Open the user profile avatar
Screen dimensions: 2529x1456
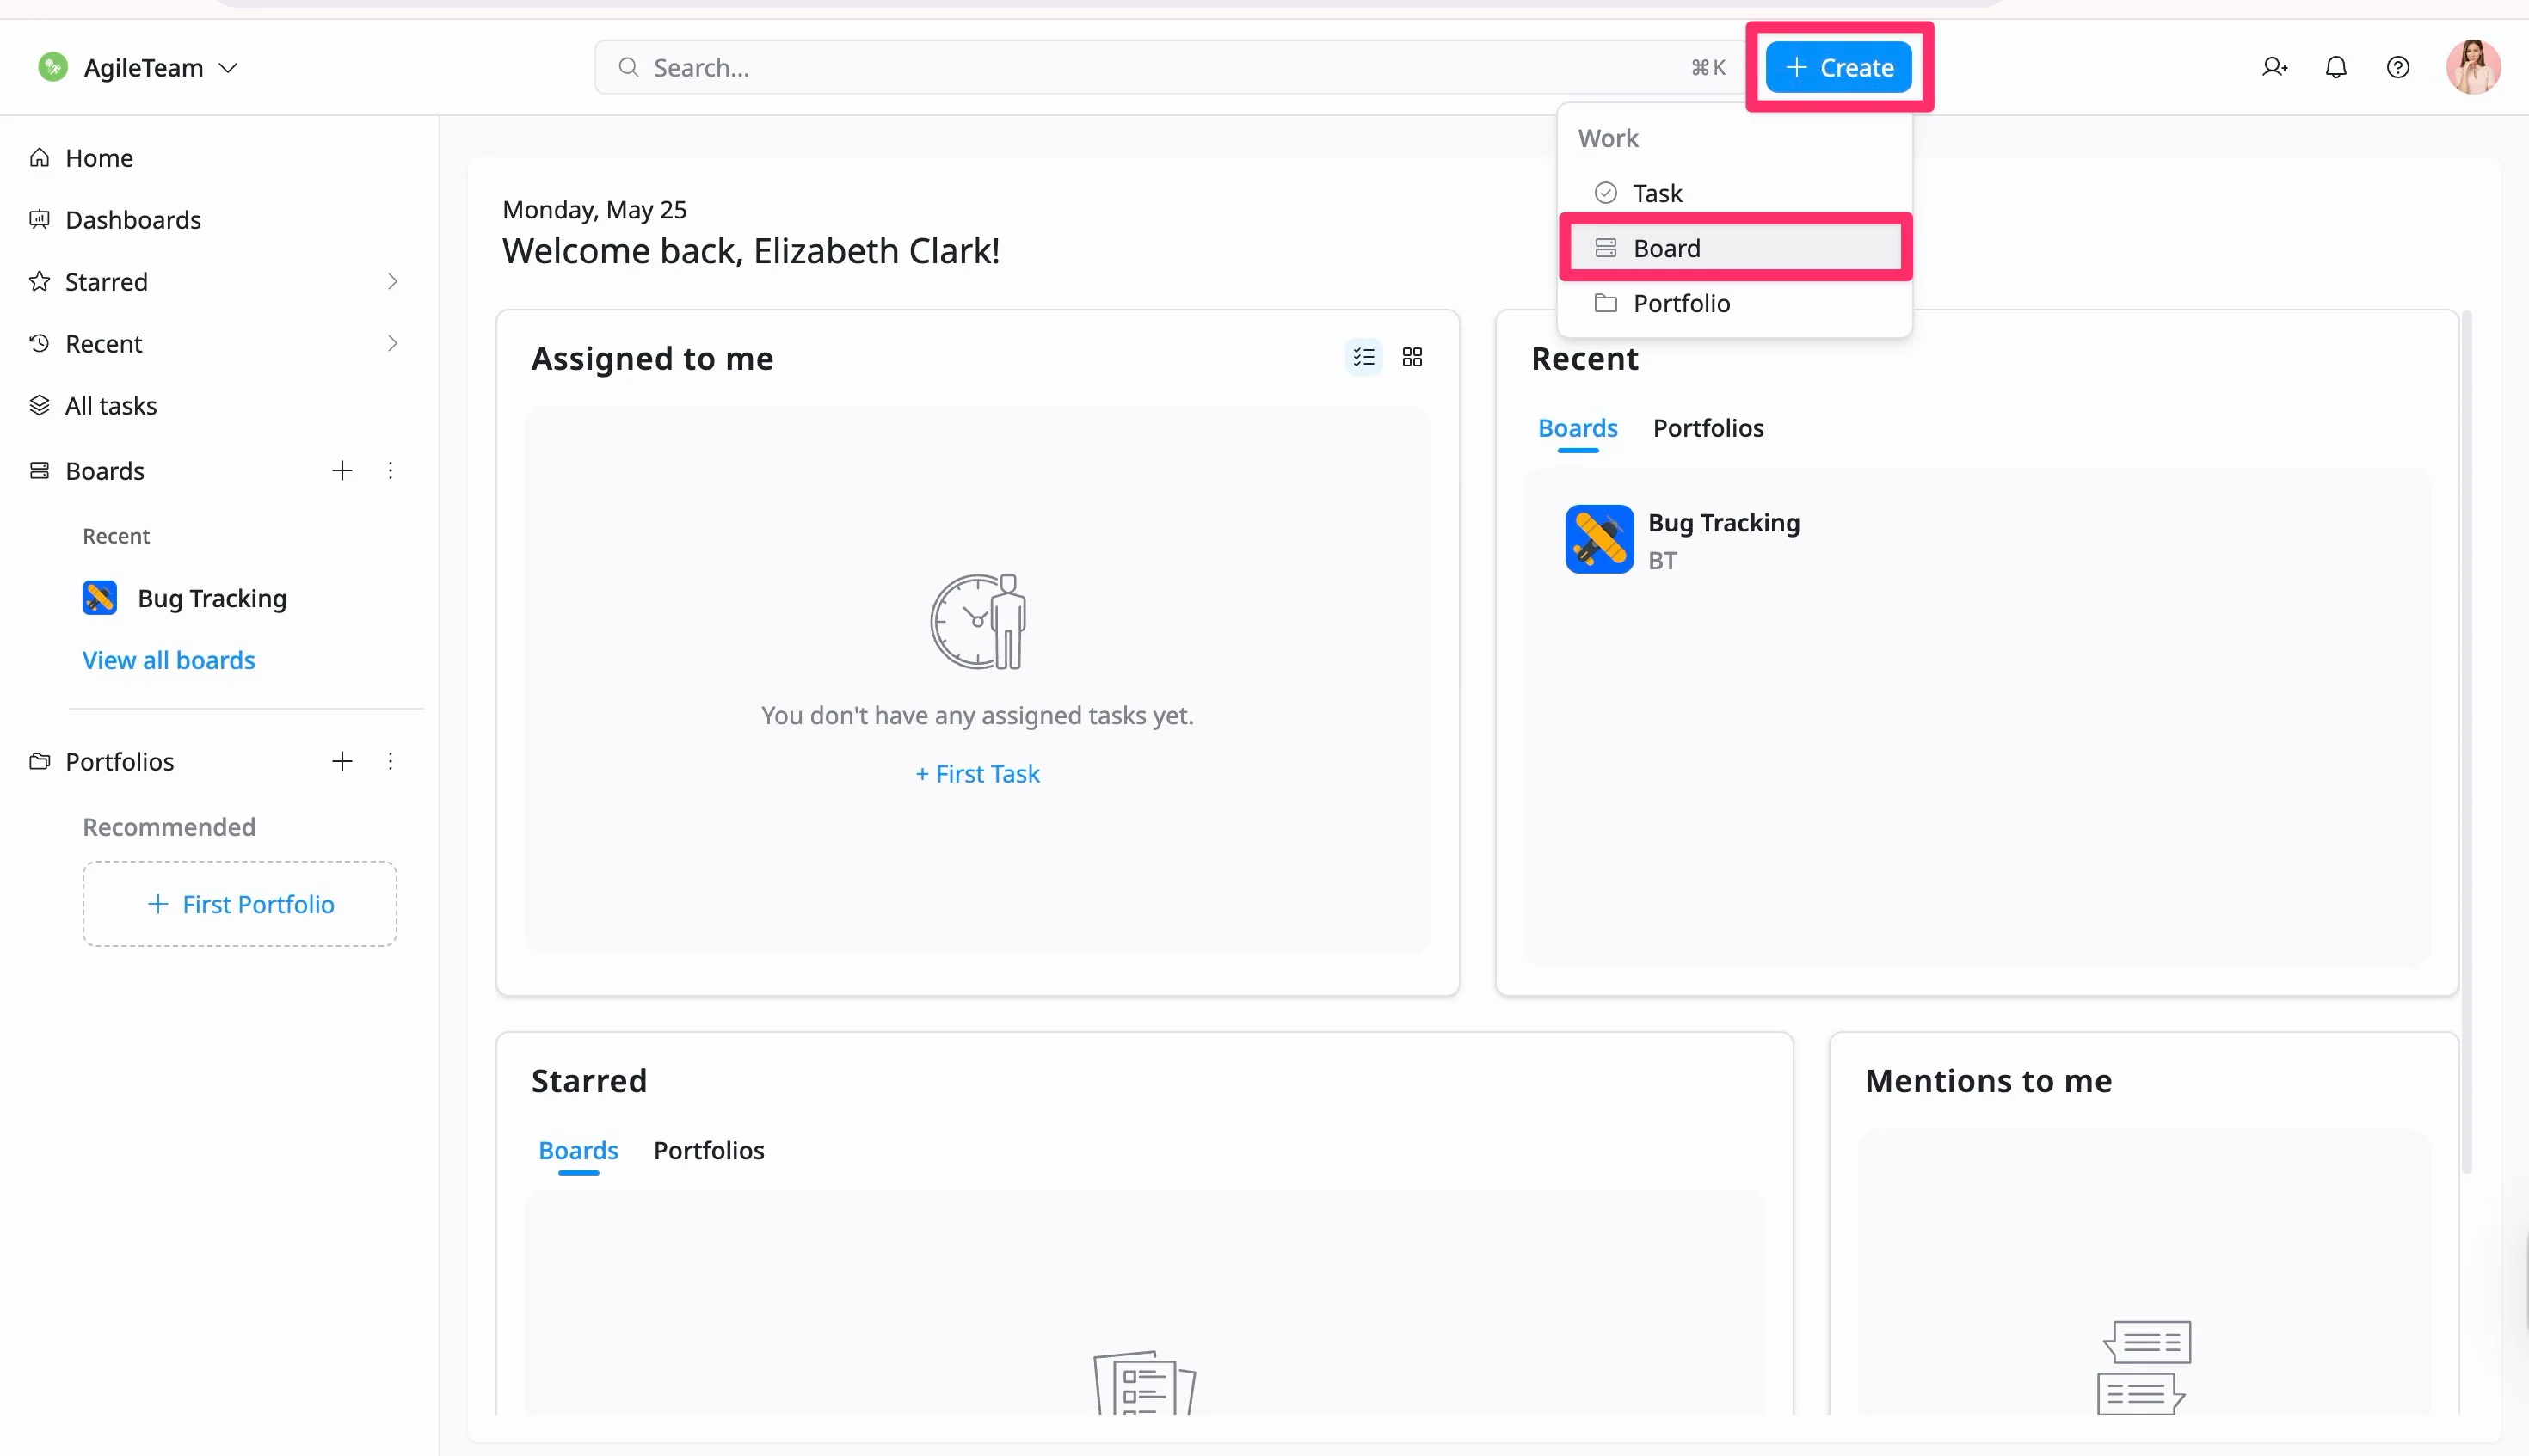tap(2473, 67)
